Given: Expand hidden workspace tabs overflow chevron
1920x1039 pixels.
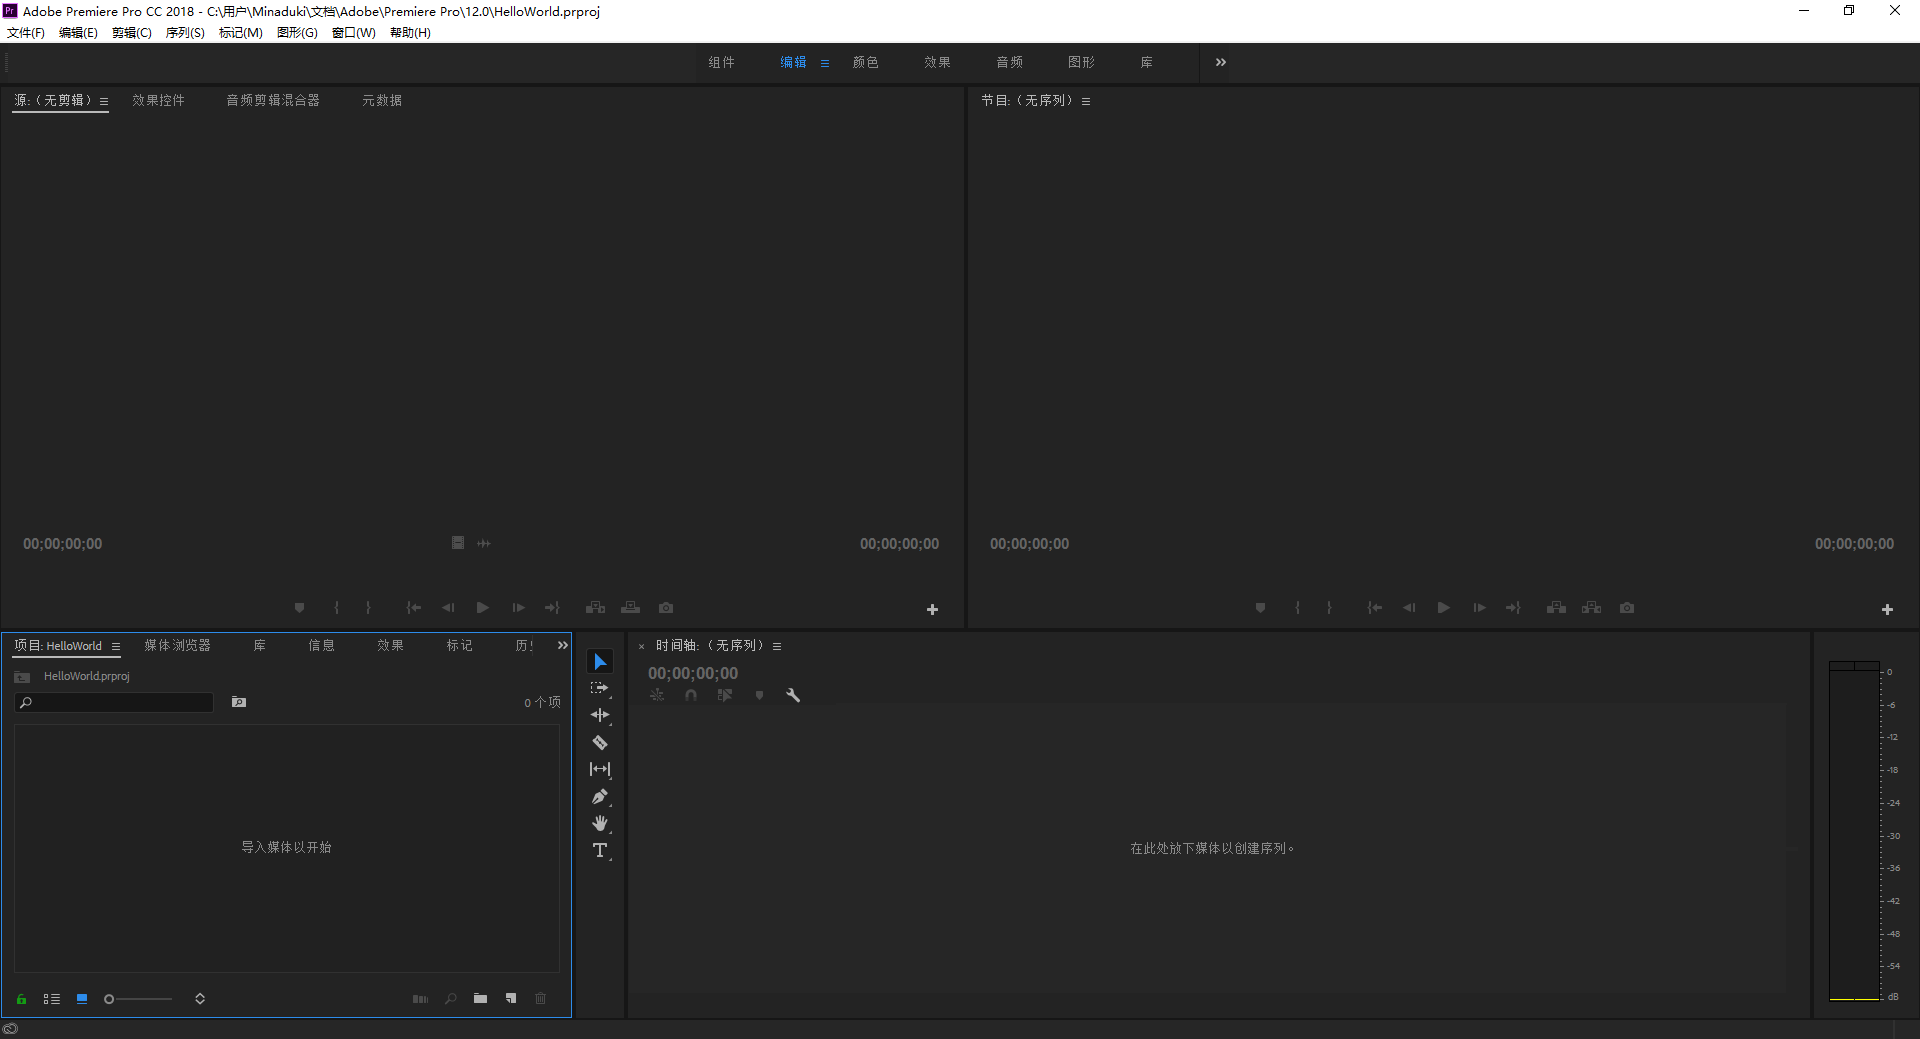Looking at the screenshot, I should coord(1220,62).
